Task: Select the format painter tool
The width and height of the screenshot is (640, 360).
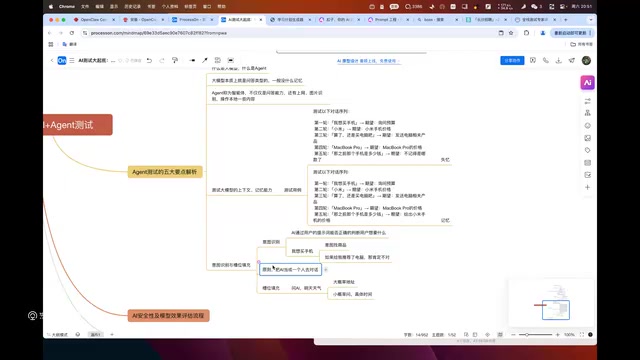Action: [175, 60]
